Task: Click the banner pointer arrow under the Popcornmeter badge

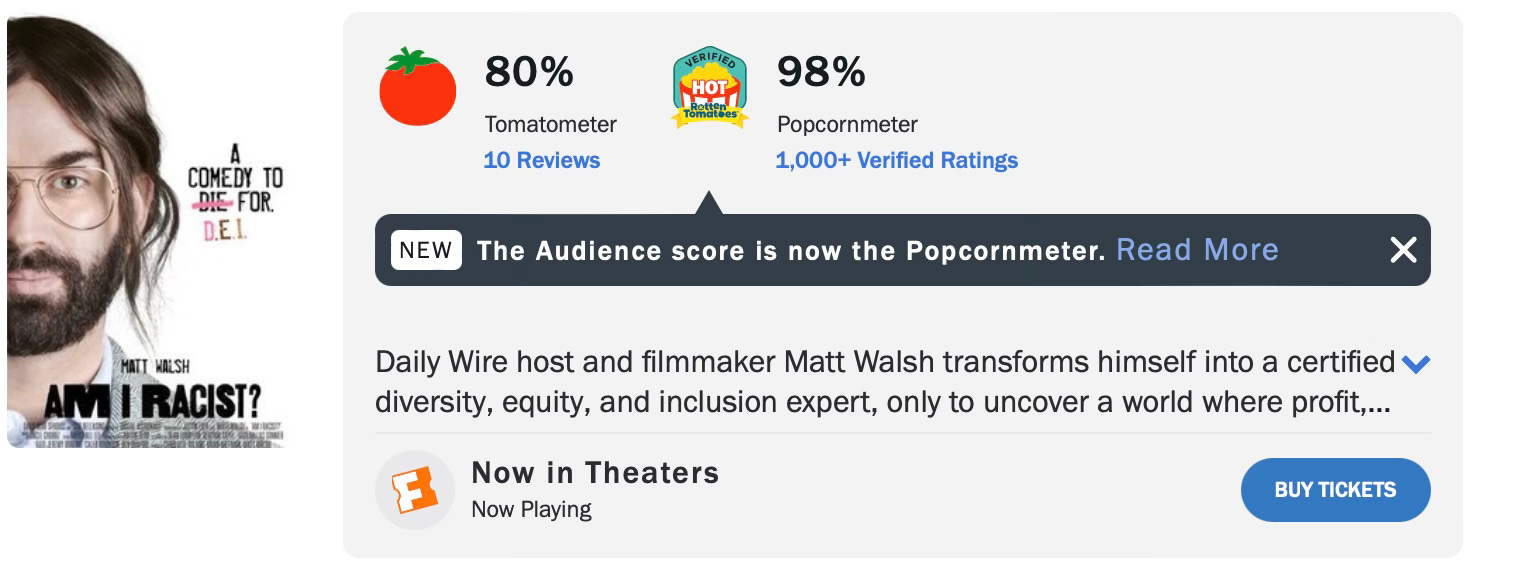Action: click(x=708, y=203)
